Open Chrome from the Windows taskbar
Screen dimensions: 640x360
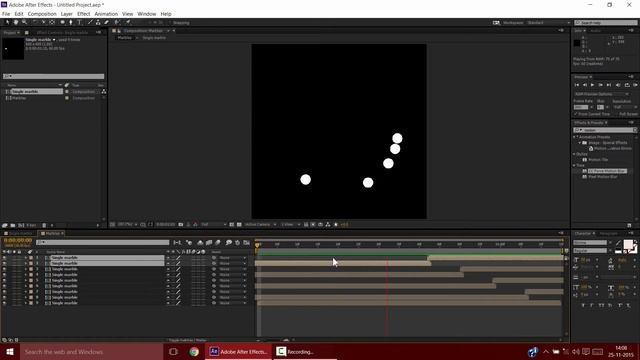(194, 352)
